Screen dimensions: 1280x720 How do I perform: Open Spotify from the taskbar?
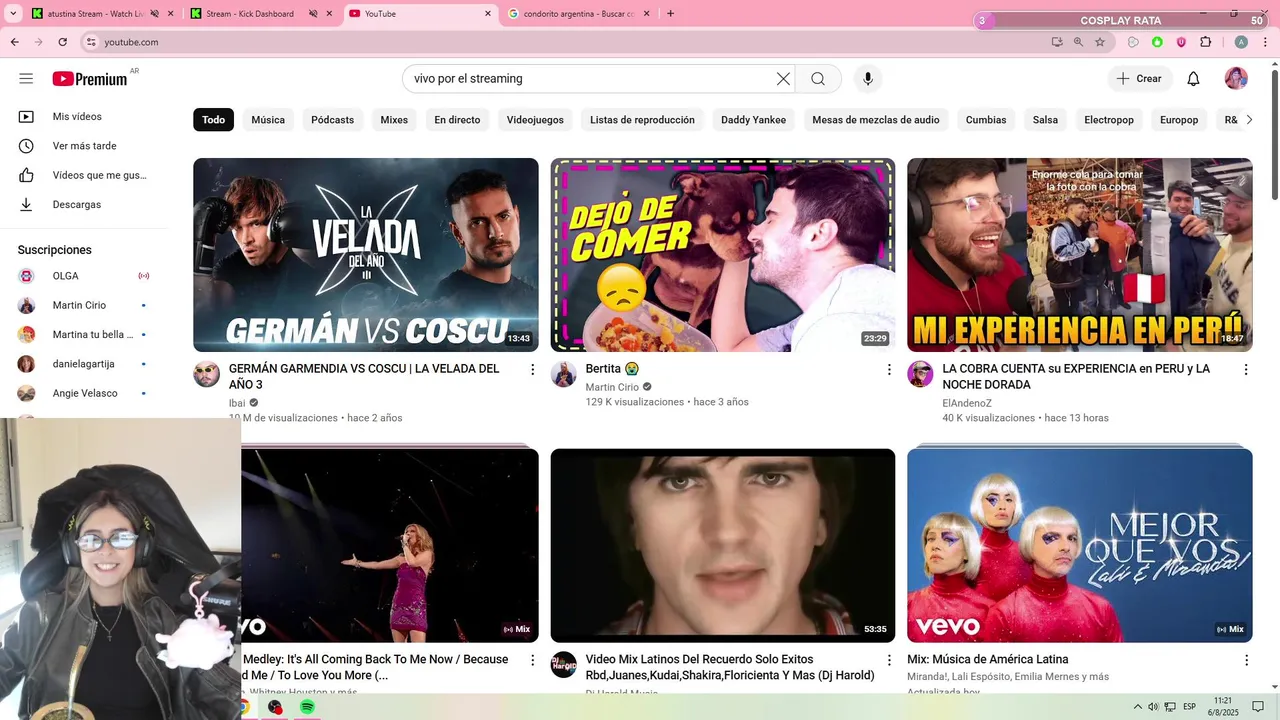click(x=307, y=707)
